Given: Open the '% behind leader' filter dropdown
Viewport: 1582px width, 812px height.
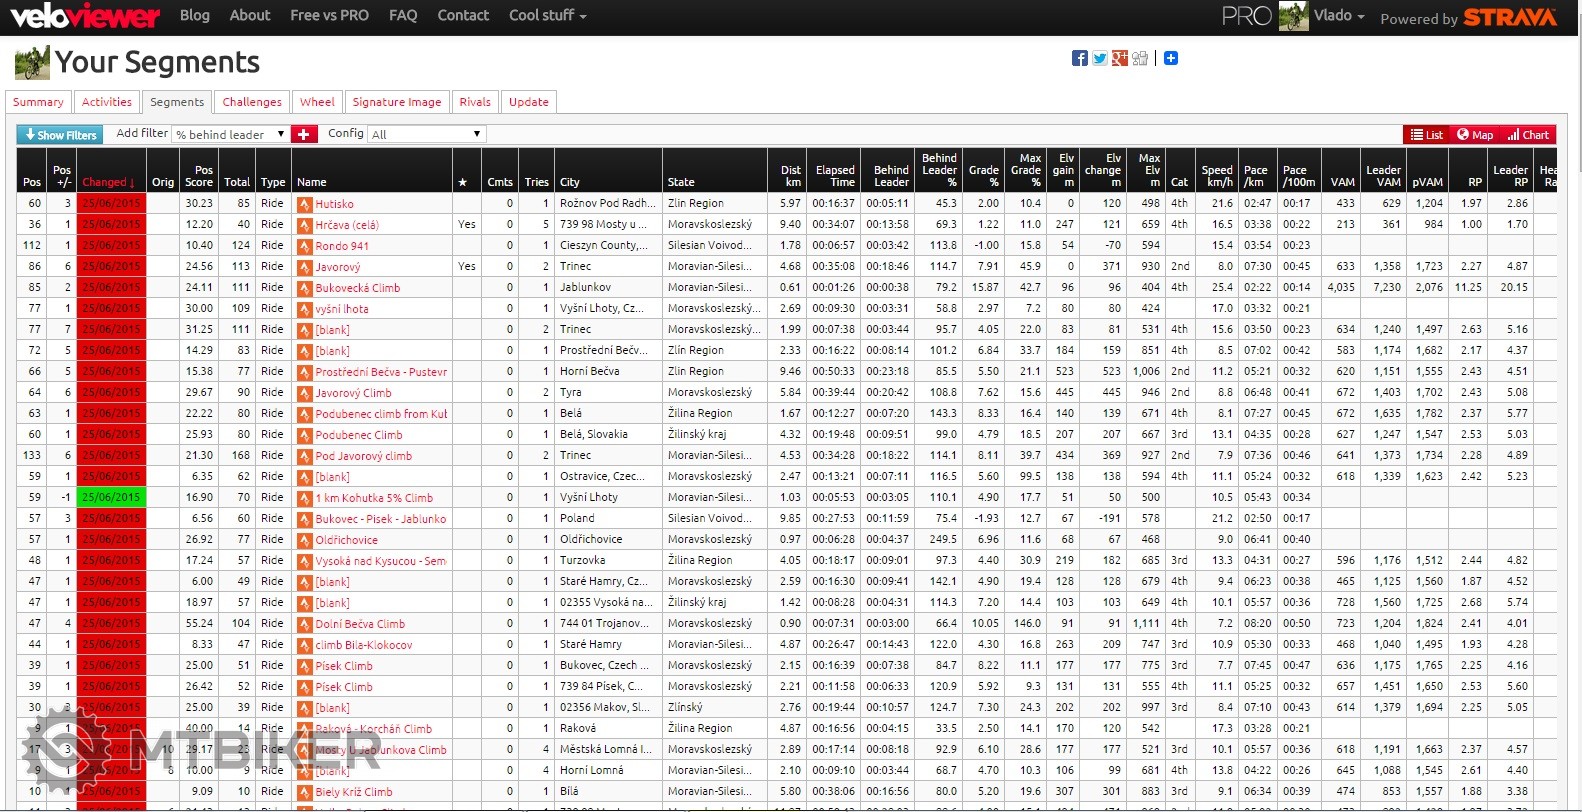Looking at the screenshot, I should [230, 134].
